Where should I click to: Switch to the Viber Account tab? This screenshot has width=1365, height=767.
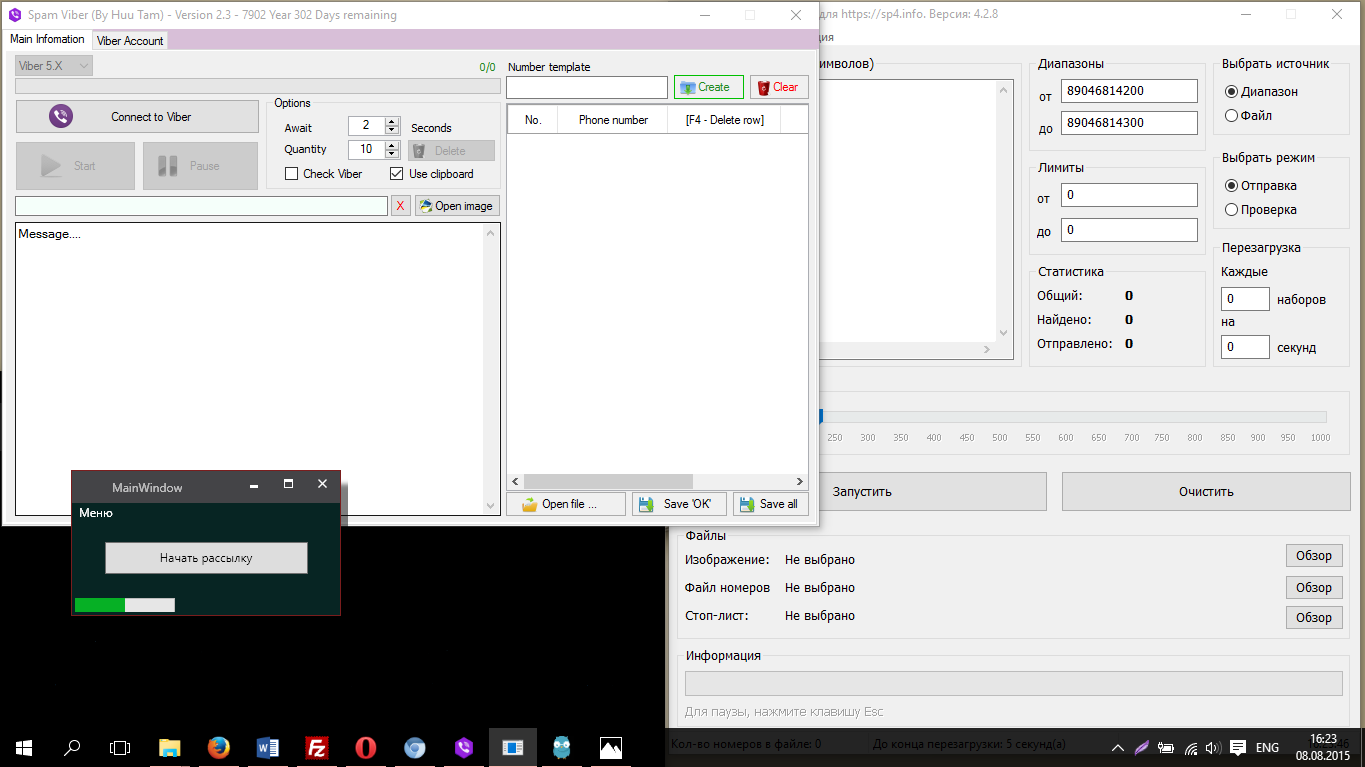click(x=130, y=41)
